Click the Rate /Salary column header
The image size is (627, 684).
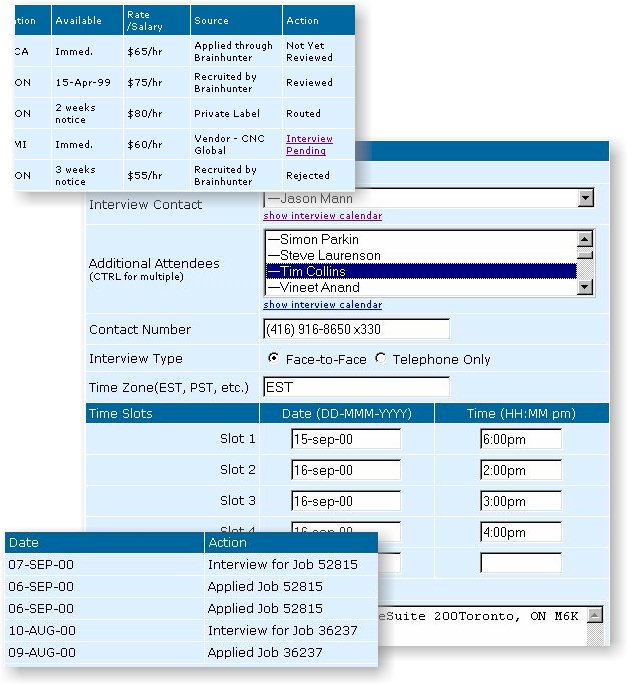click(157, 20)
